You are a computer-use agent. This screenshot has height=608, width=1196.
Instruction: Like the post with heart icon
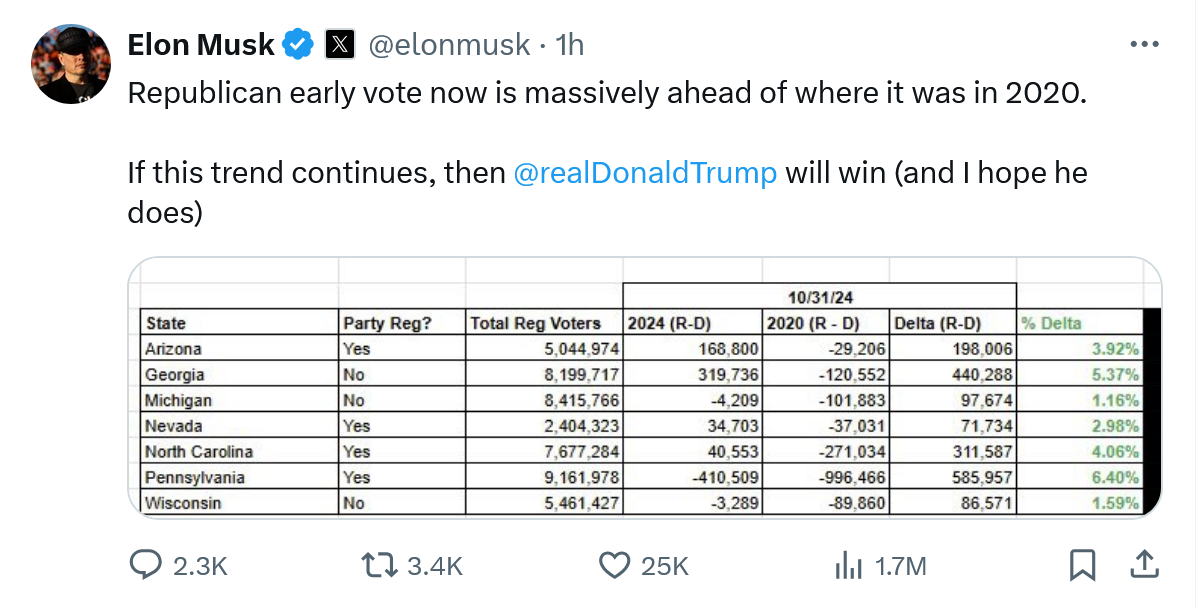pos(613,565)
